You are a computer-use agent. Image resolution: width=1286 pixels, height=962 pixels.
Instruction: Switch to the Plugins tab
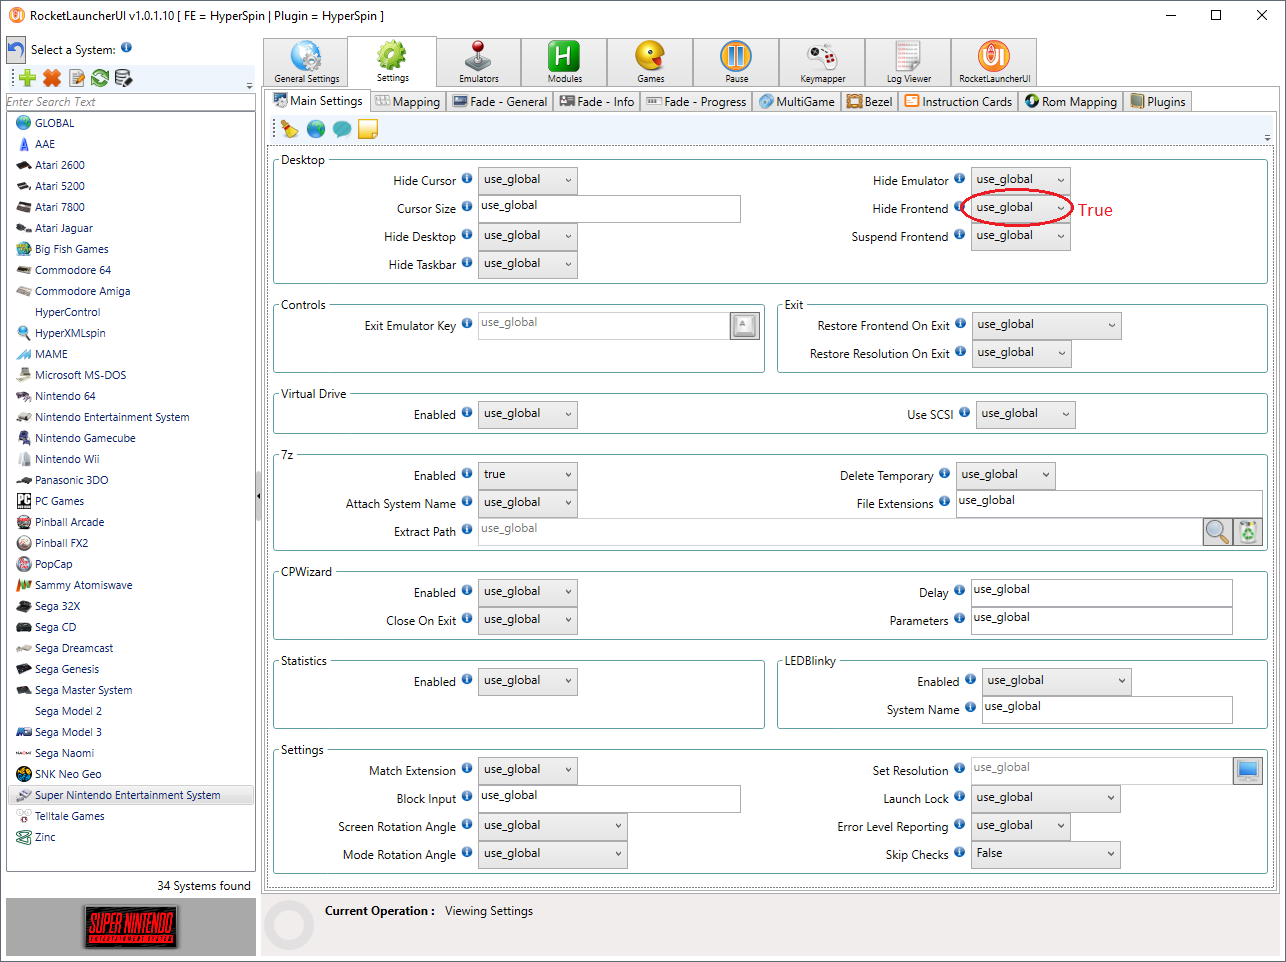pos(1158,101)
